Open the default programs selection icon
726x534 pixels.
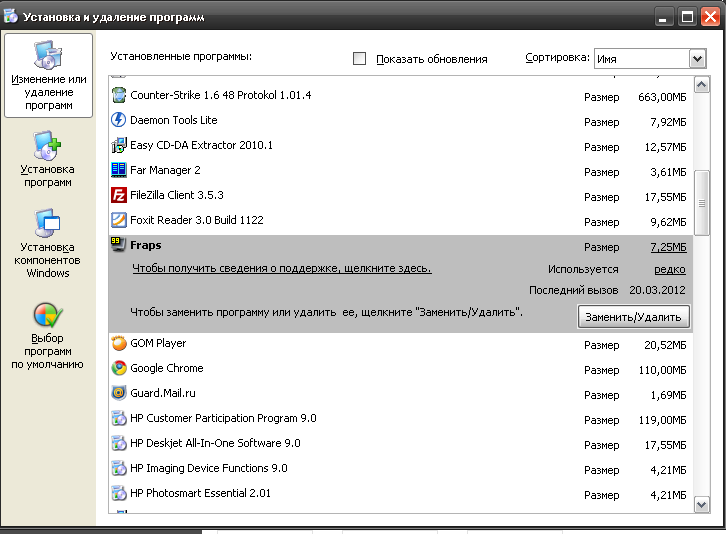48,315
